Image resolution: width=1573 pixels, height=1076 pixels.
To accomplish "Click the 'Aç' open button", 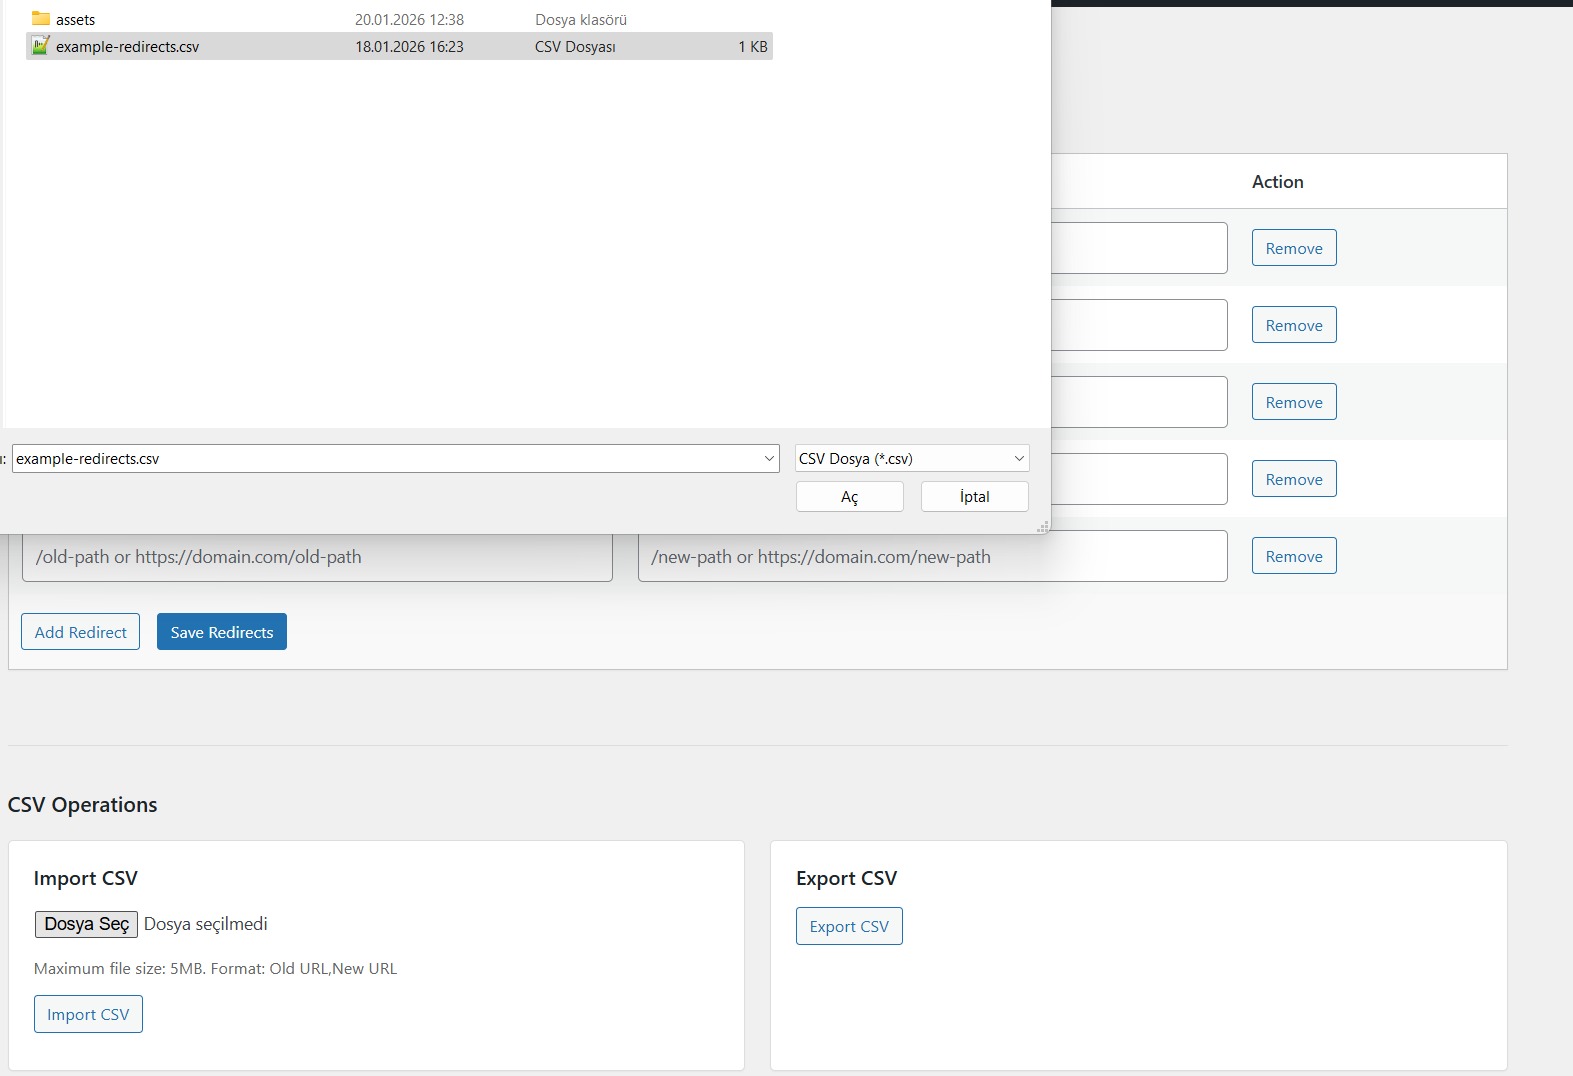I will tap(850, 497).
